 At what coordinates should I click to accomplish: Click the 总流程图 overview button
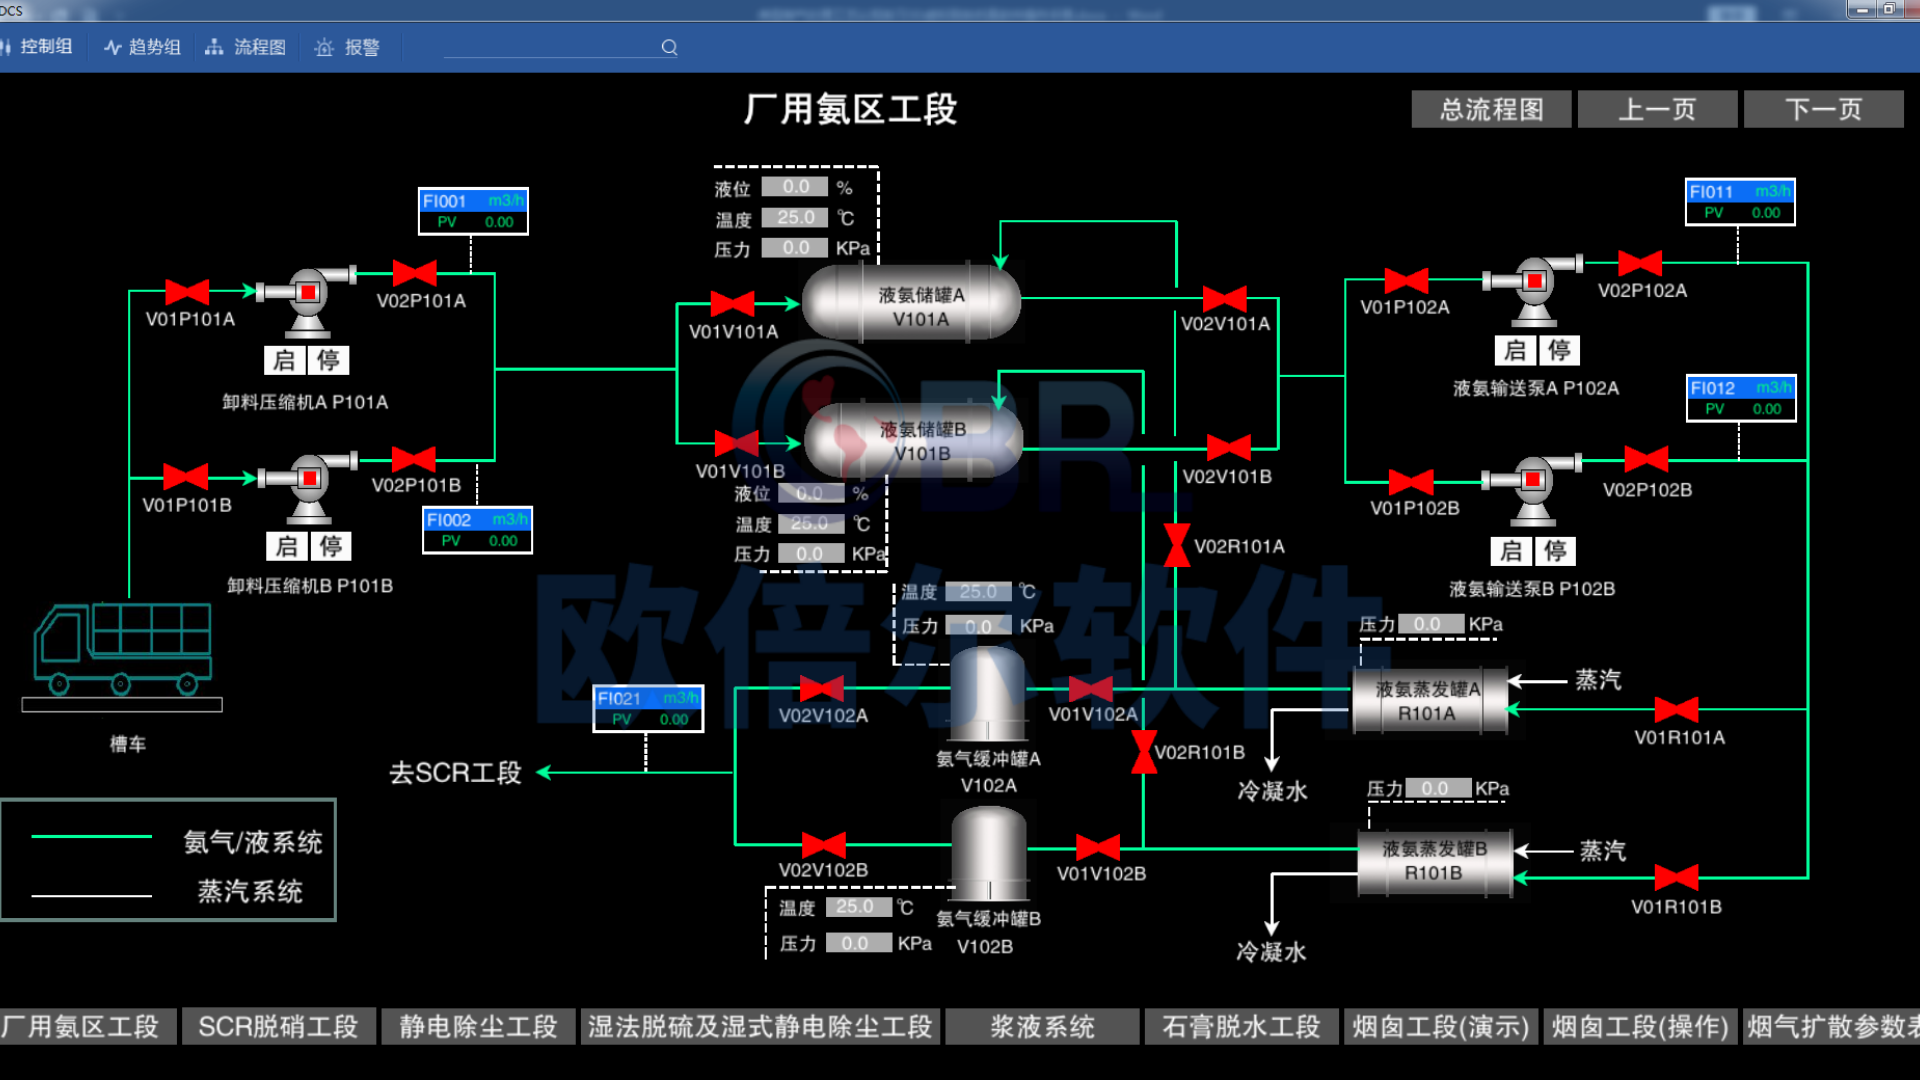point(1491,109)
